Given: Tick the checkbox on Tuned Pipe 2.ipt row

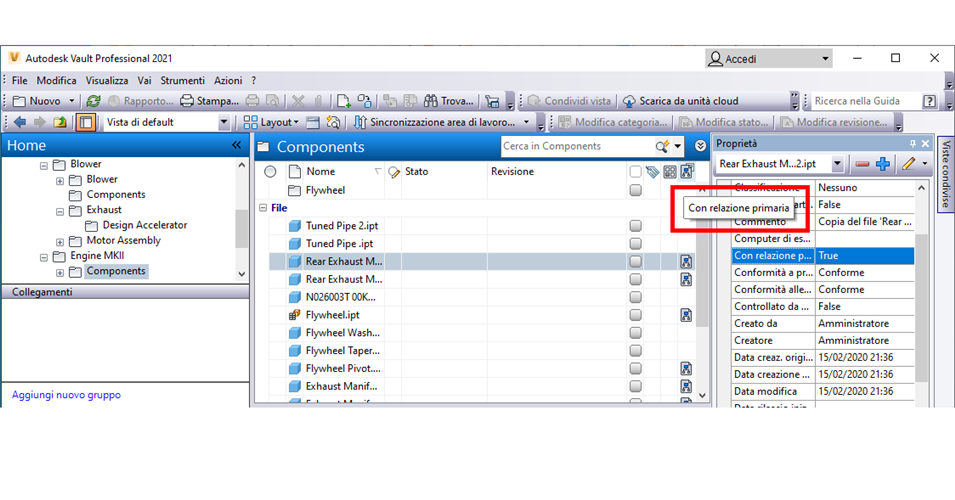Looking at the screenshot, I should pyautogui.click(x=635, y=226).
